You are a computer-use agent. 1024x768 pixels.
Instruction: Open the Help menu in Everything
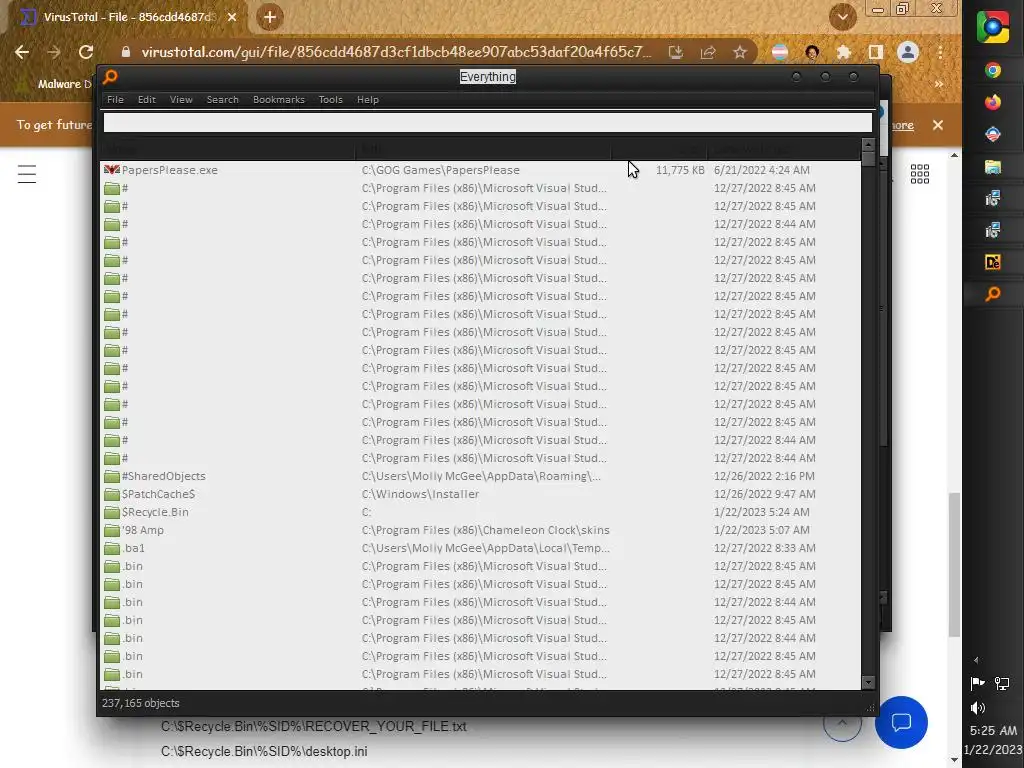(x=368, y=99)
